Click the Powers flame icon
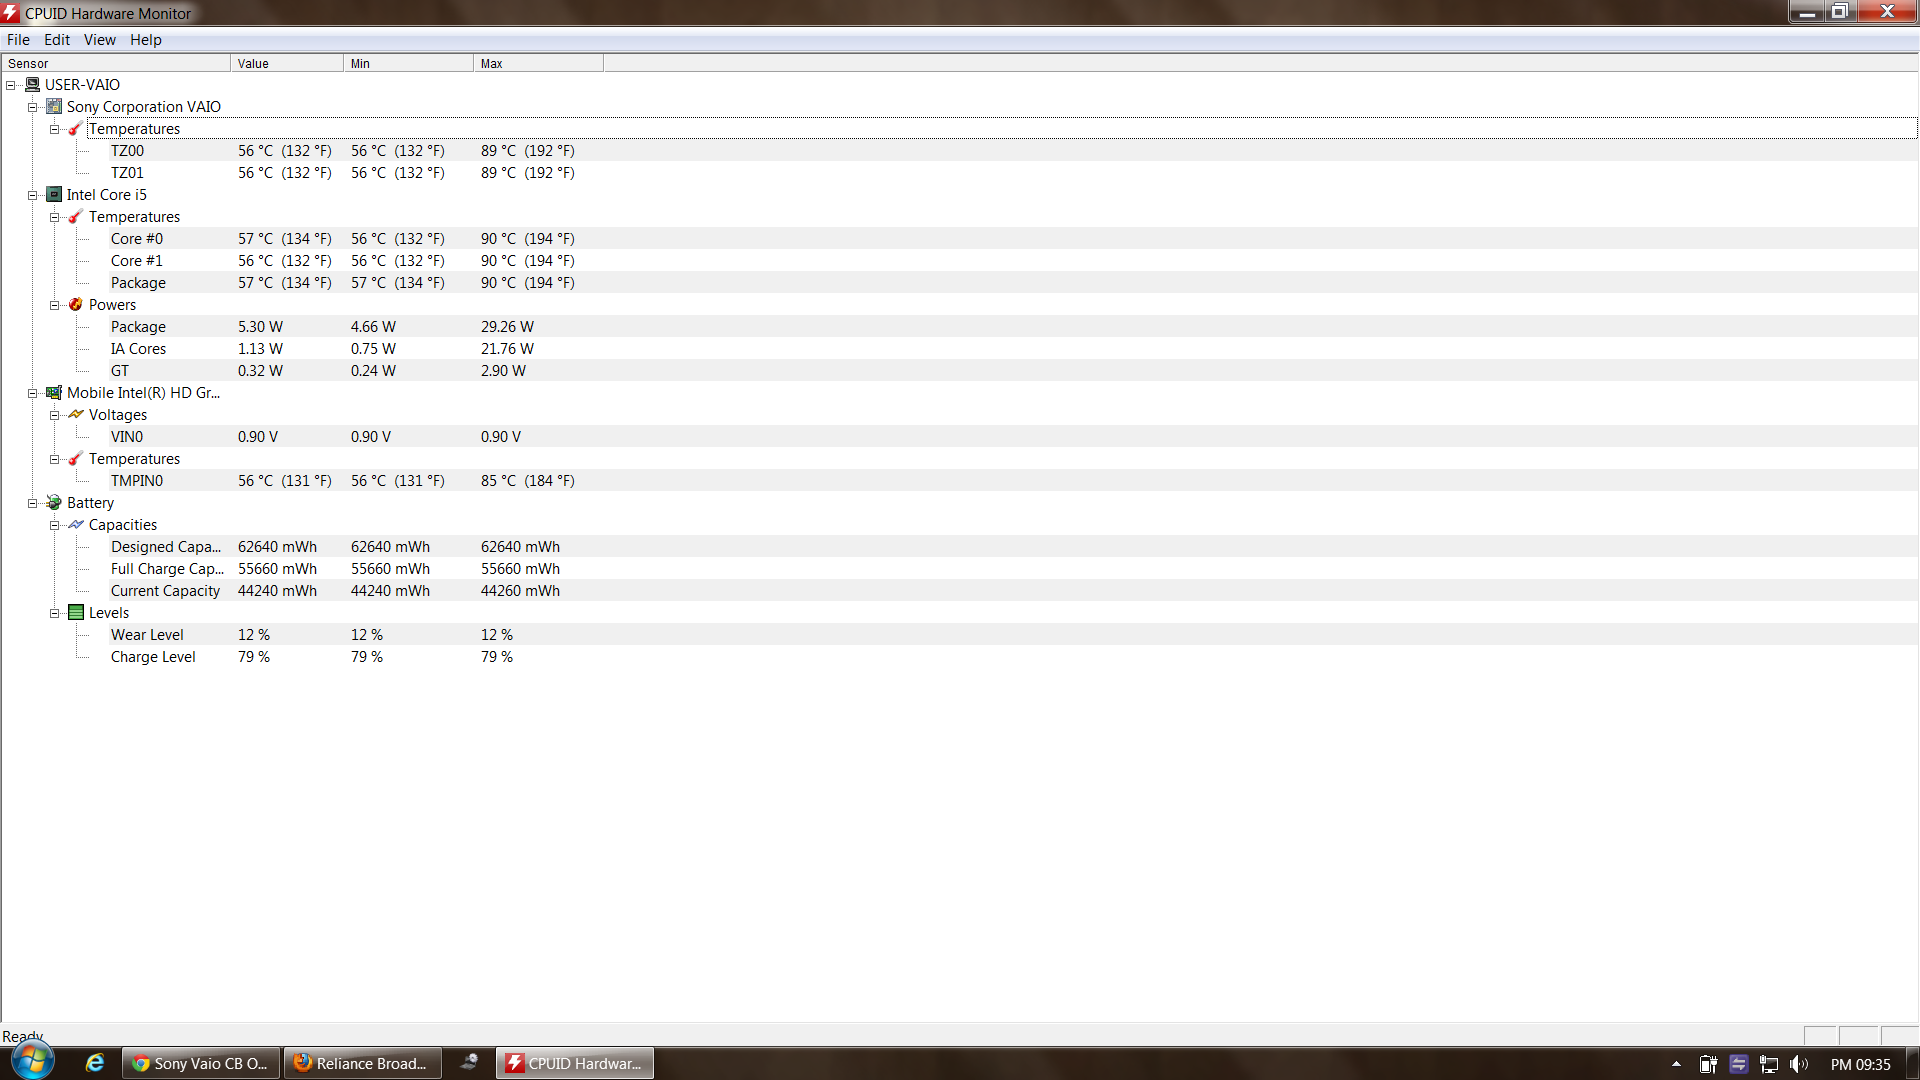 (x=75, y=304)
